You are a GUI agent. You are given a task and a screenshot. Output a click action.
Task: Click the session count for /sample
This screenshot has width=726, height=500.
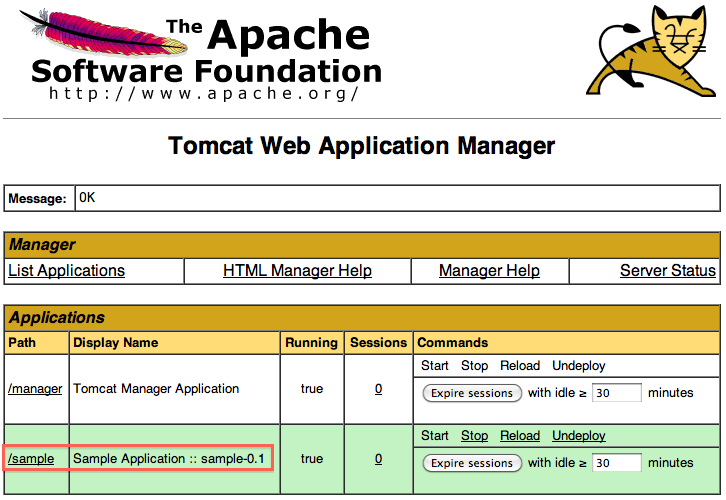(x=378, y=459)
